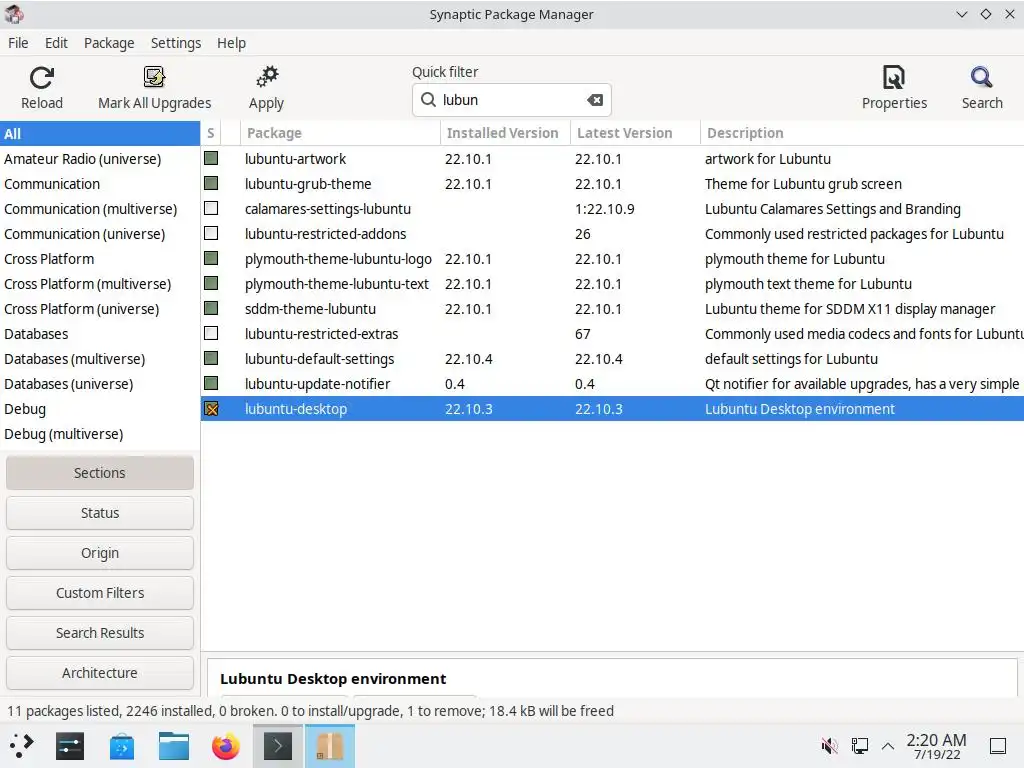The height and width of the screenshot is (768, 1024).
Task: Open the Package menu
Action: (x=109, y=43)
